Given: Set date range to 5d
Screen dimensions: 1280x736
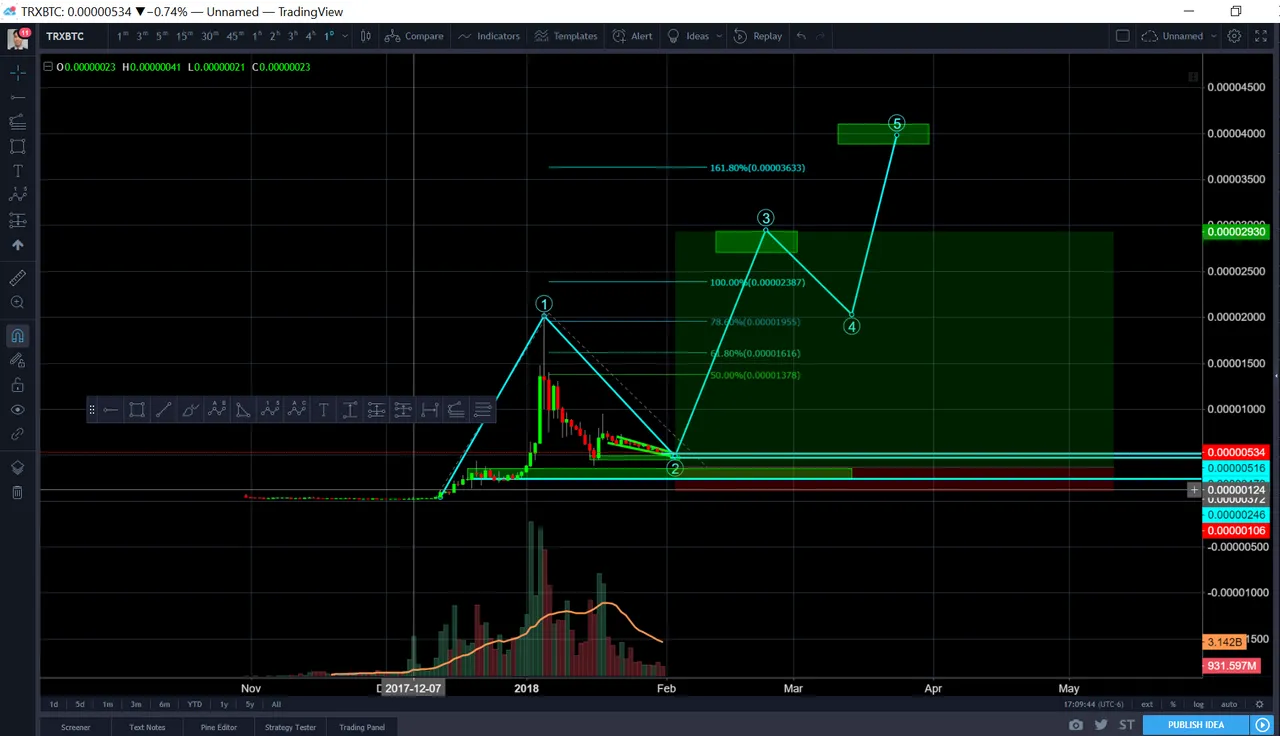Looking at the screenshot, I should click(80, 704).
